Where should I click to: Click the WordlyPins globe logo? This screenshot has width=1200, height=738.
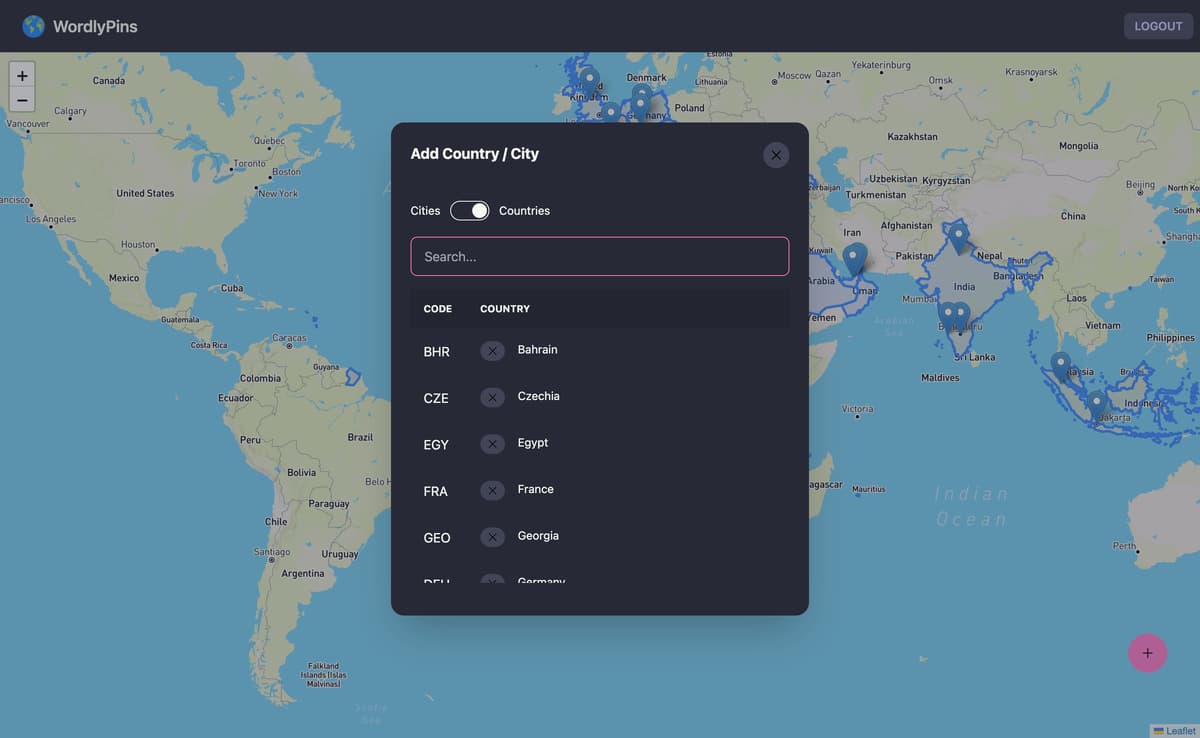pos(34,26)
